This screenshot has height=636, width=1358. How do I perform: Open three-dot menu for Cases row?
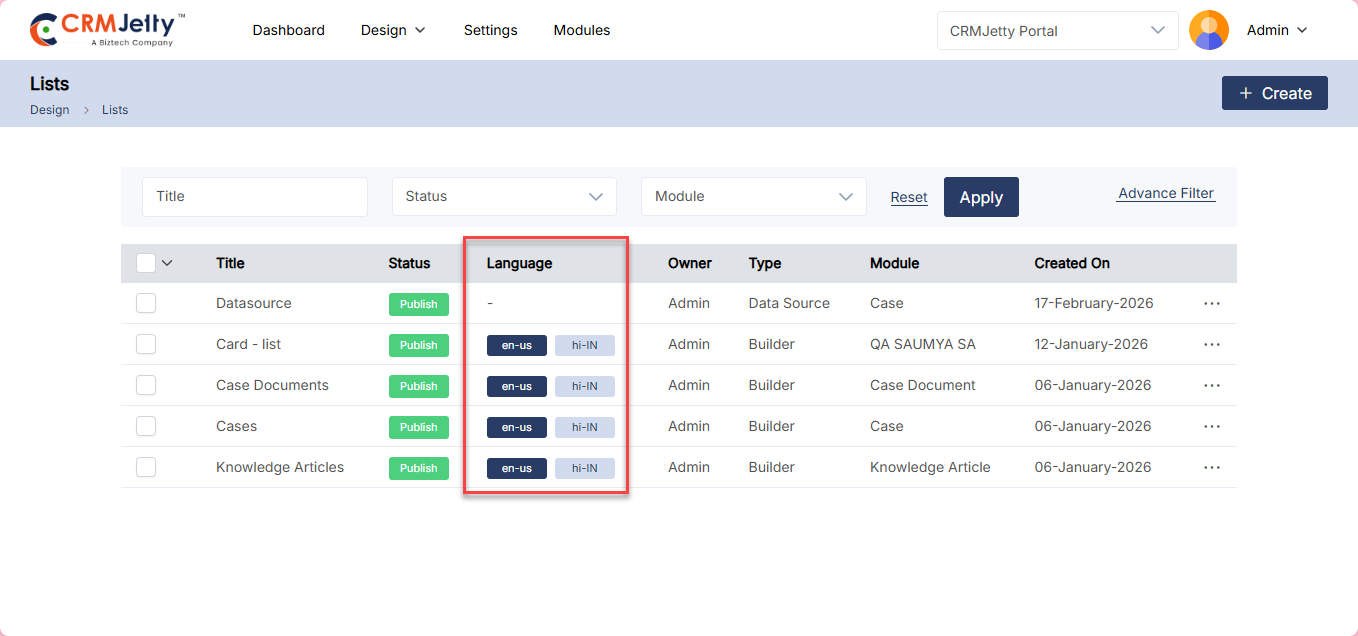point(1212,426)
